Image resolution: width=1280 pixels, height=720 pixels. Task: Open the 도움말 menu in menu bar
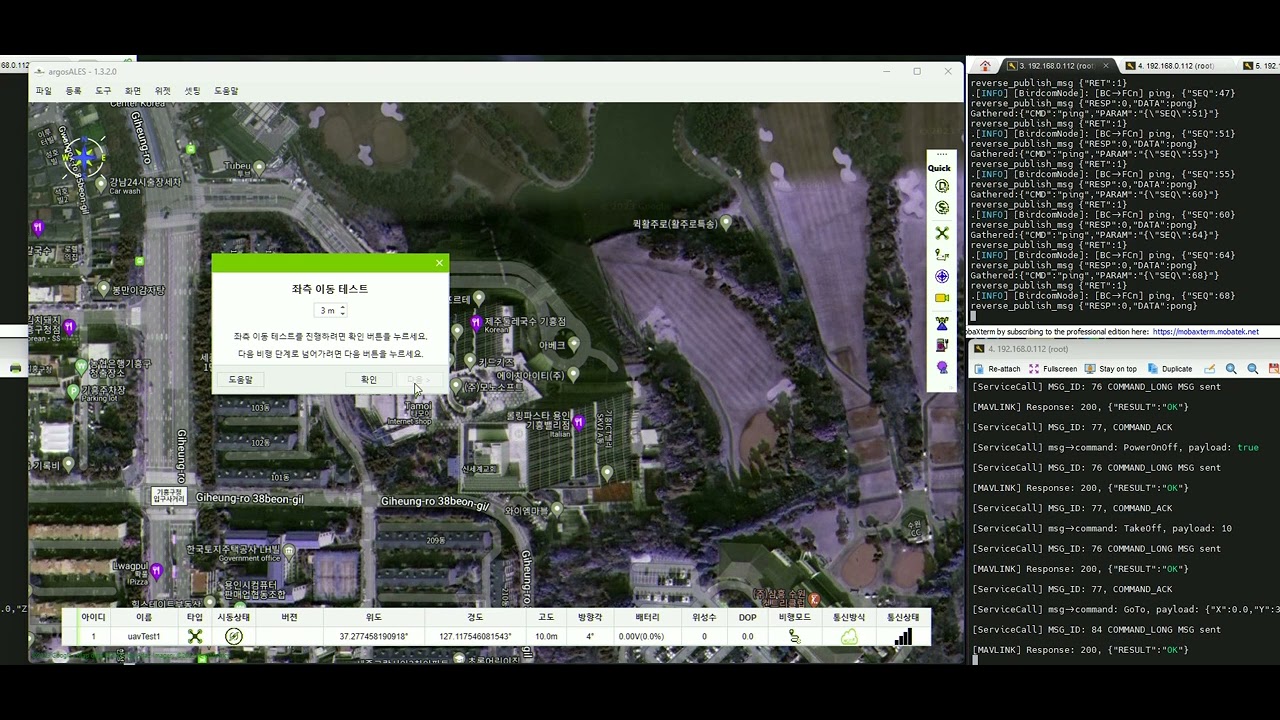[226, 91]
